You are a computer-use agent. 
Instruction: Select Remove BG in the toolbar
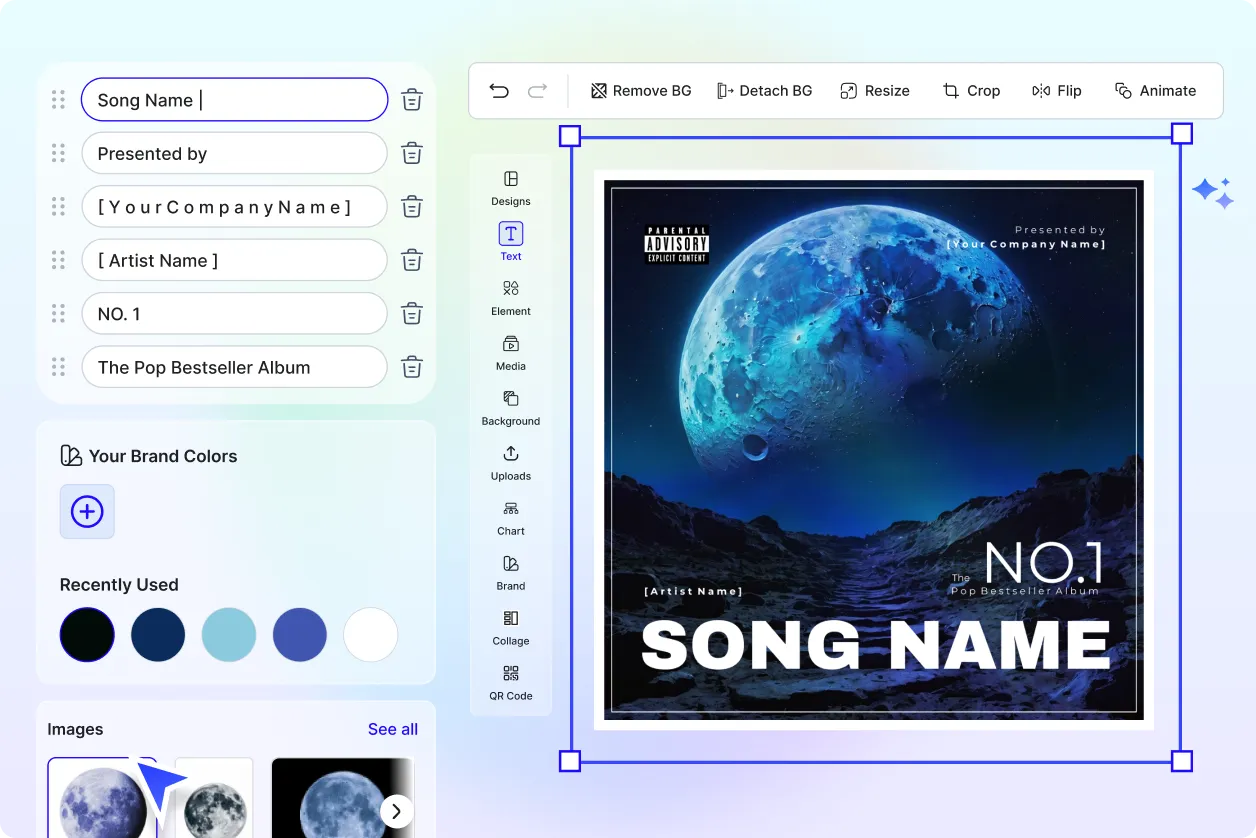tap(641, 91)
